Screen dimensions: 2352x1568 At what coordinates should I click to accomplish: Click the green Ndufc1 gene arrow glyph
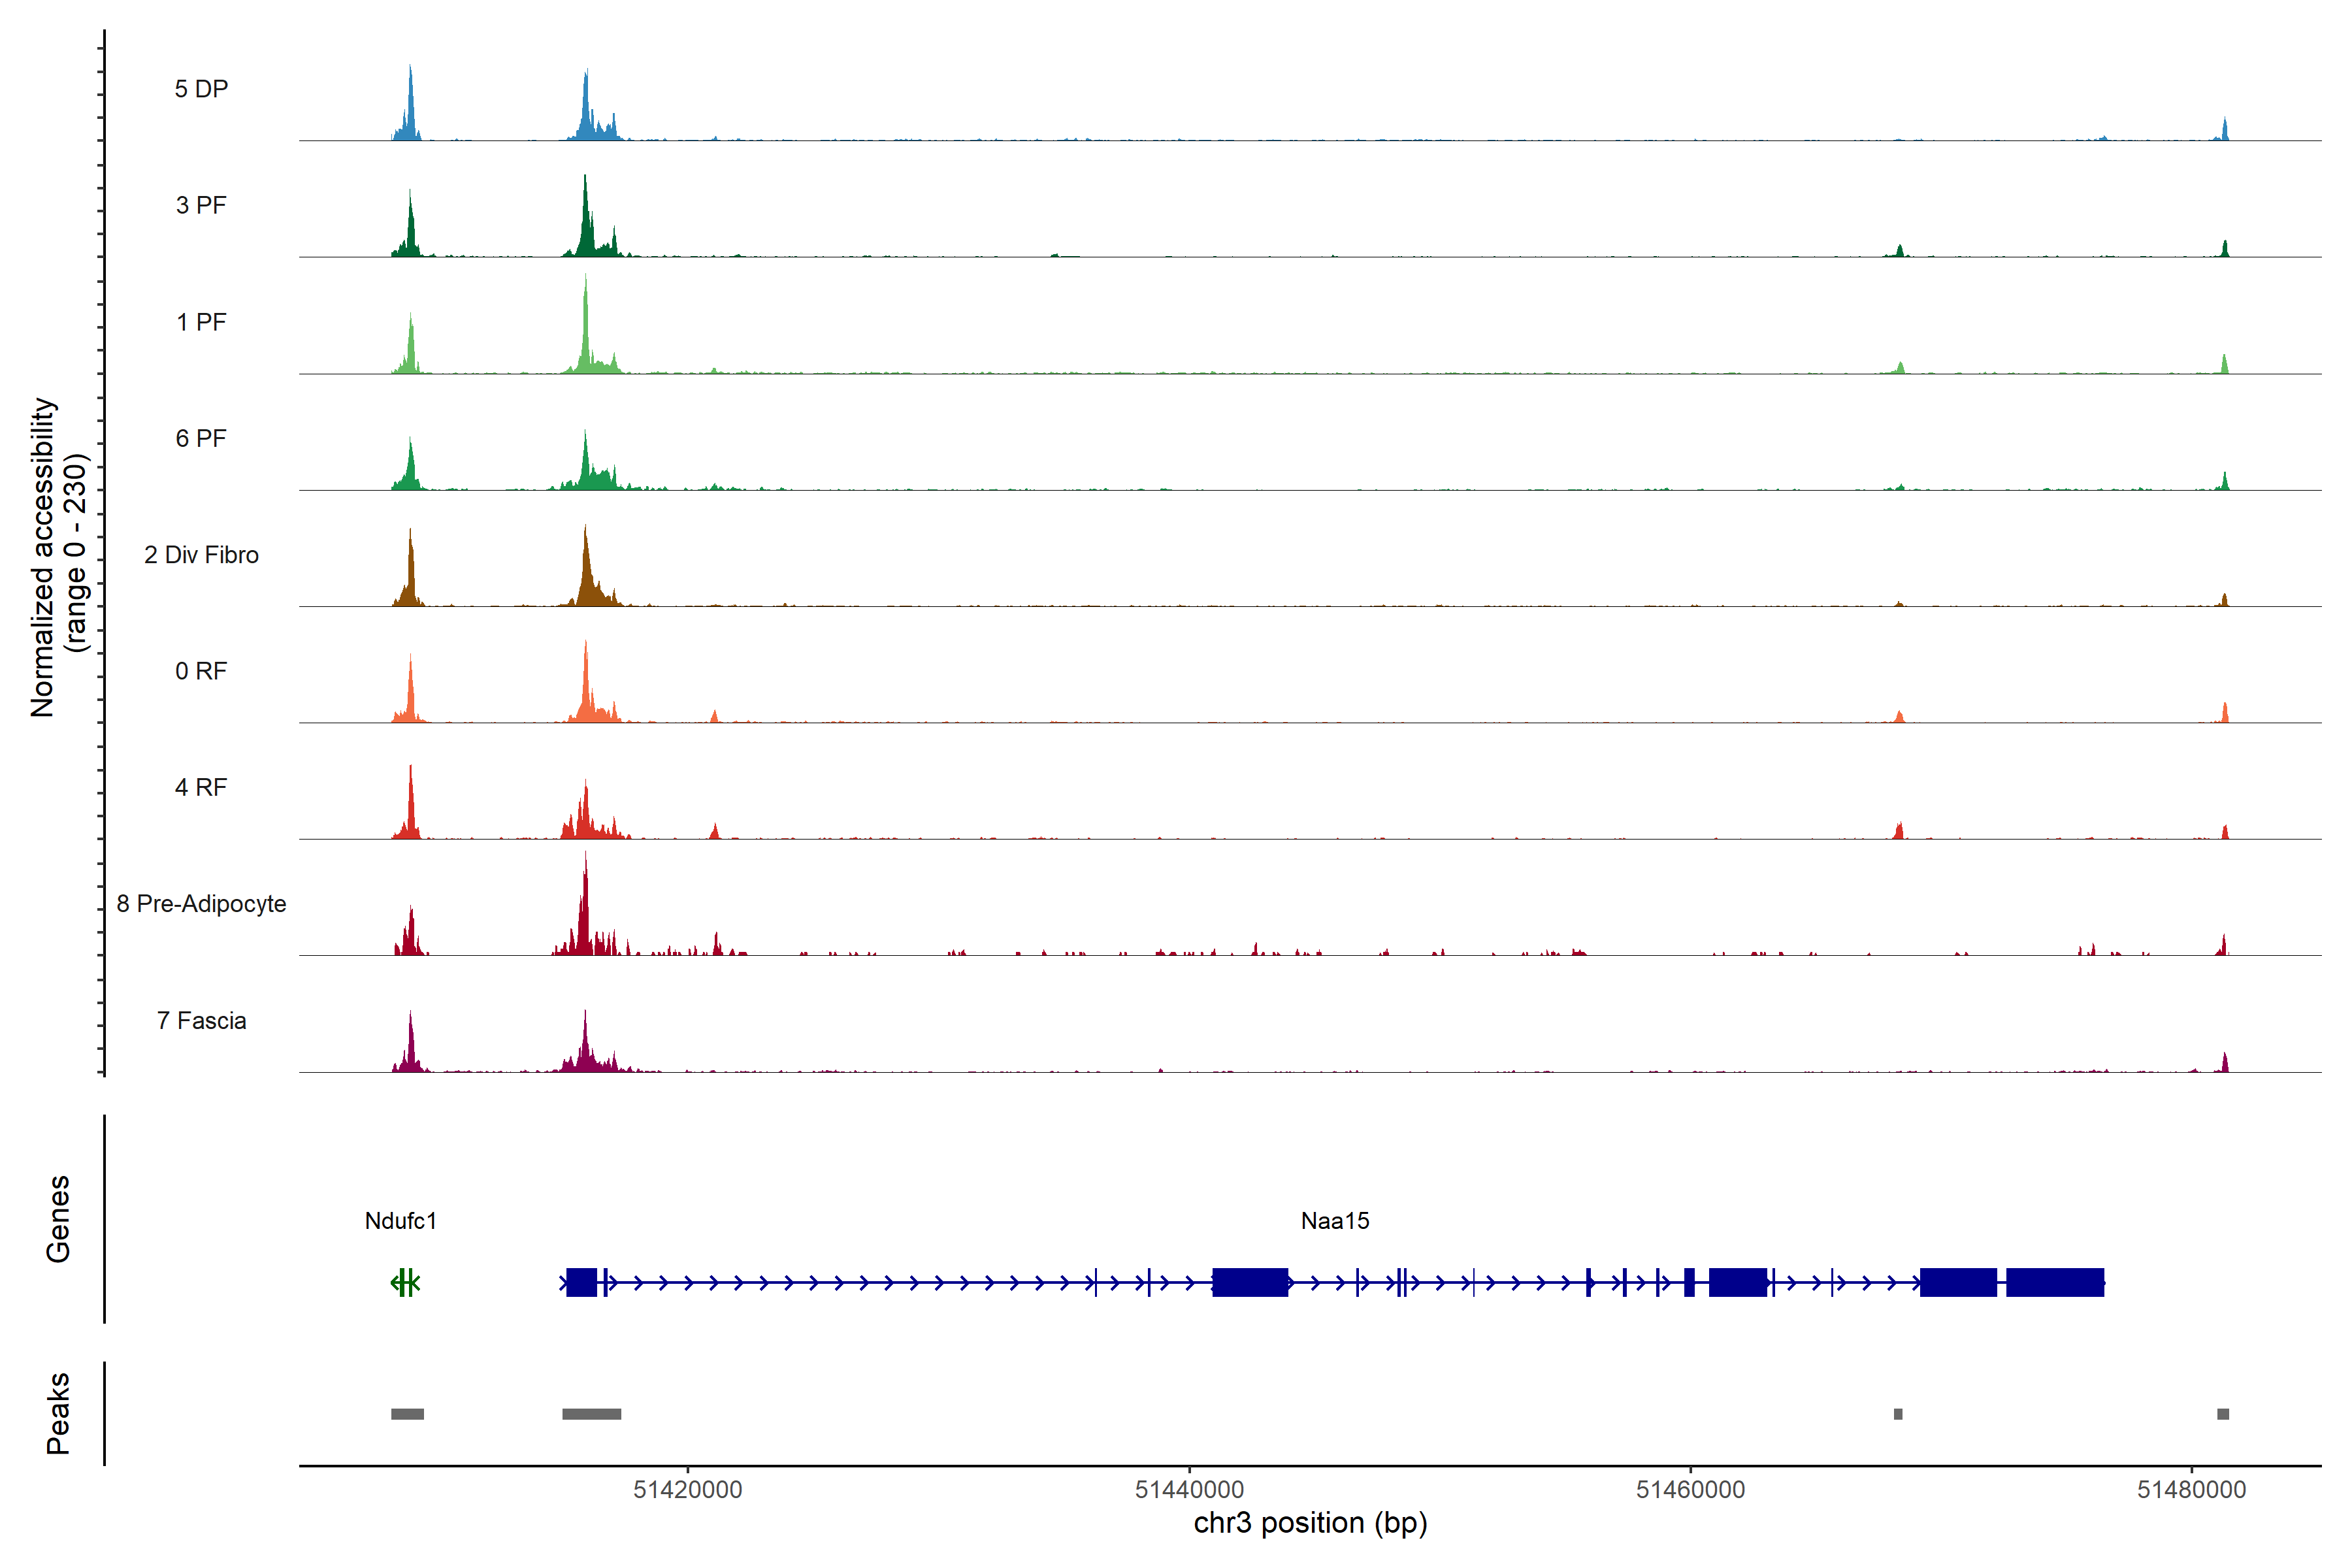pyautogui.click(x=404, y=1282)
